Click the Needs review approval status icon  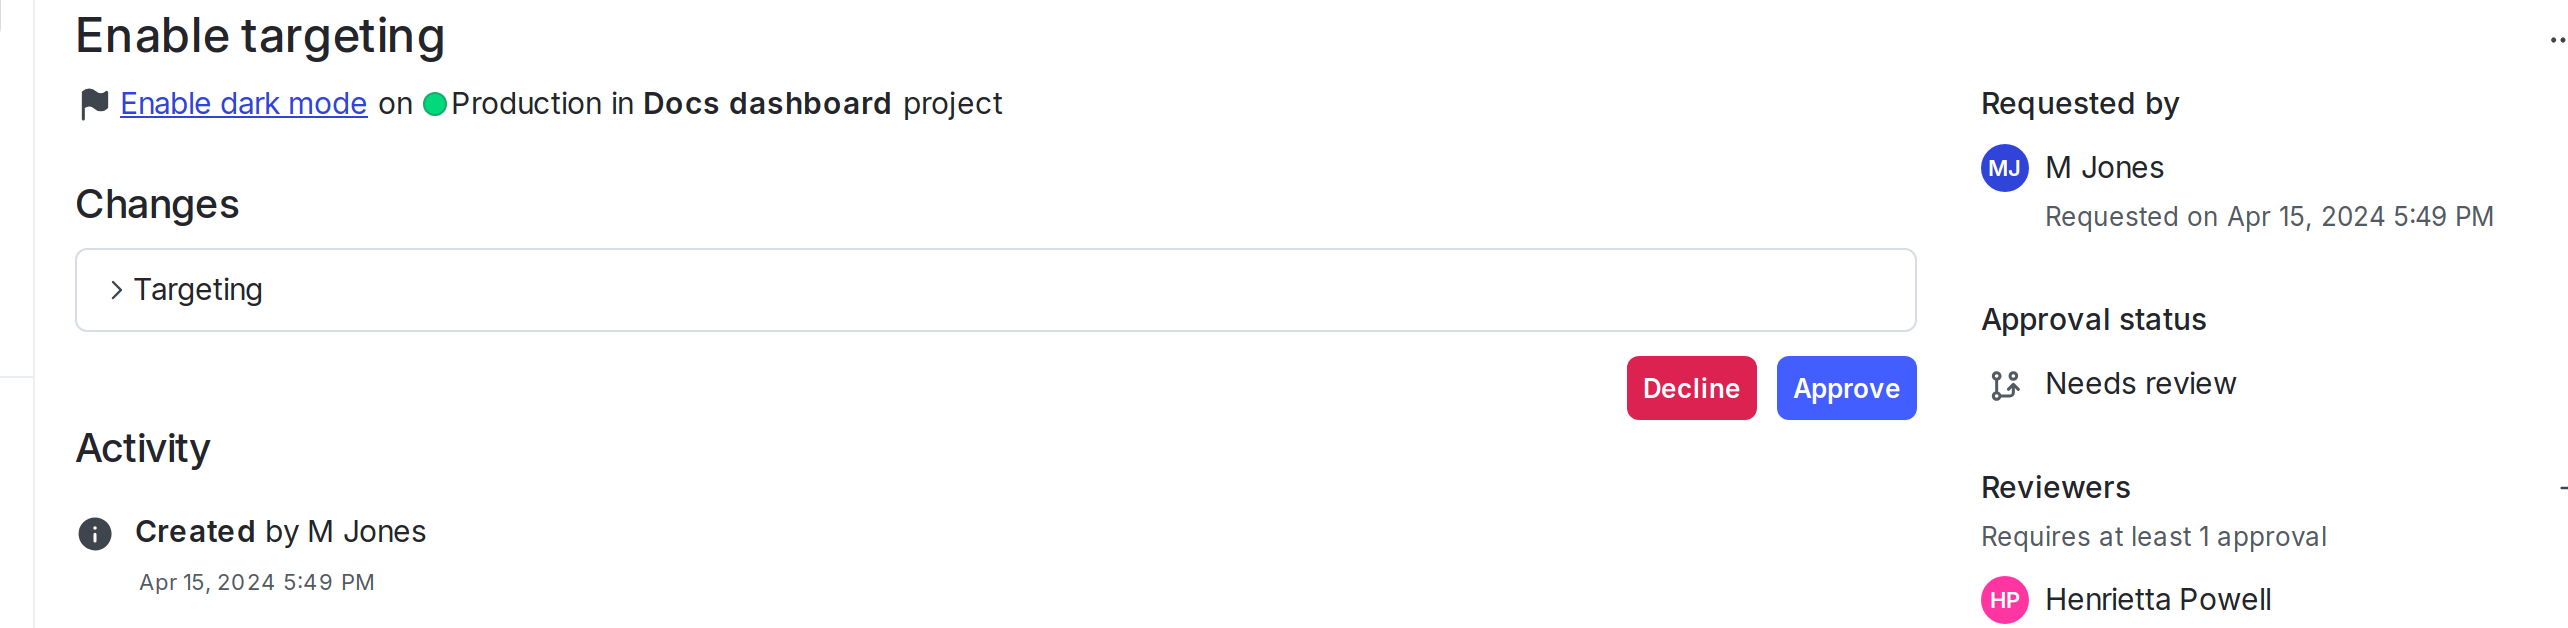click(2003, 385)
